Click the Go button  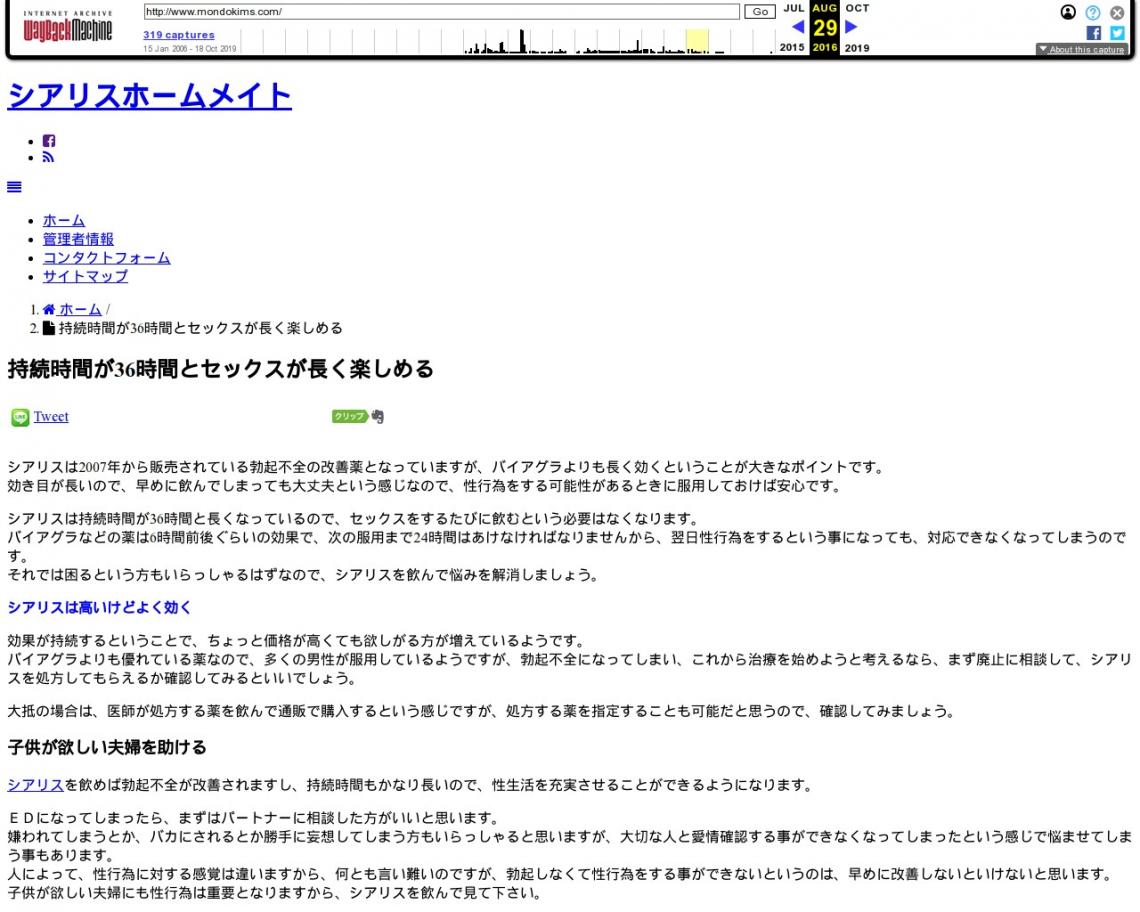(760, 12)
